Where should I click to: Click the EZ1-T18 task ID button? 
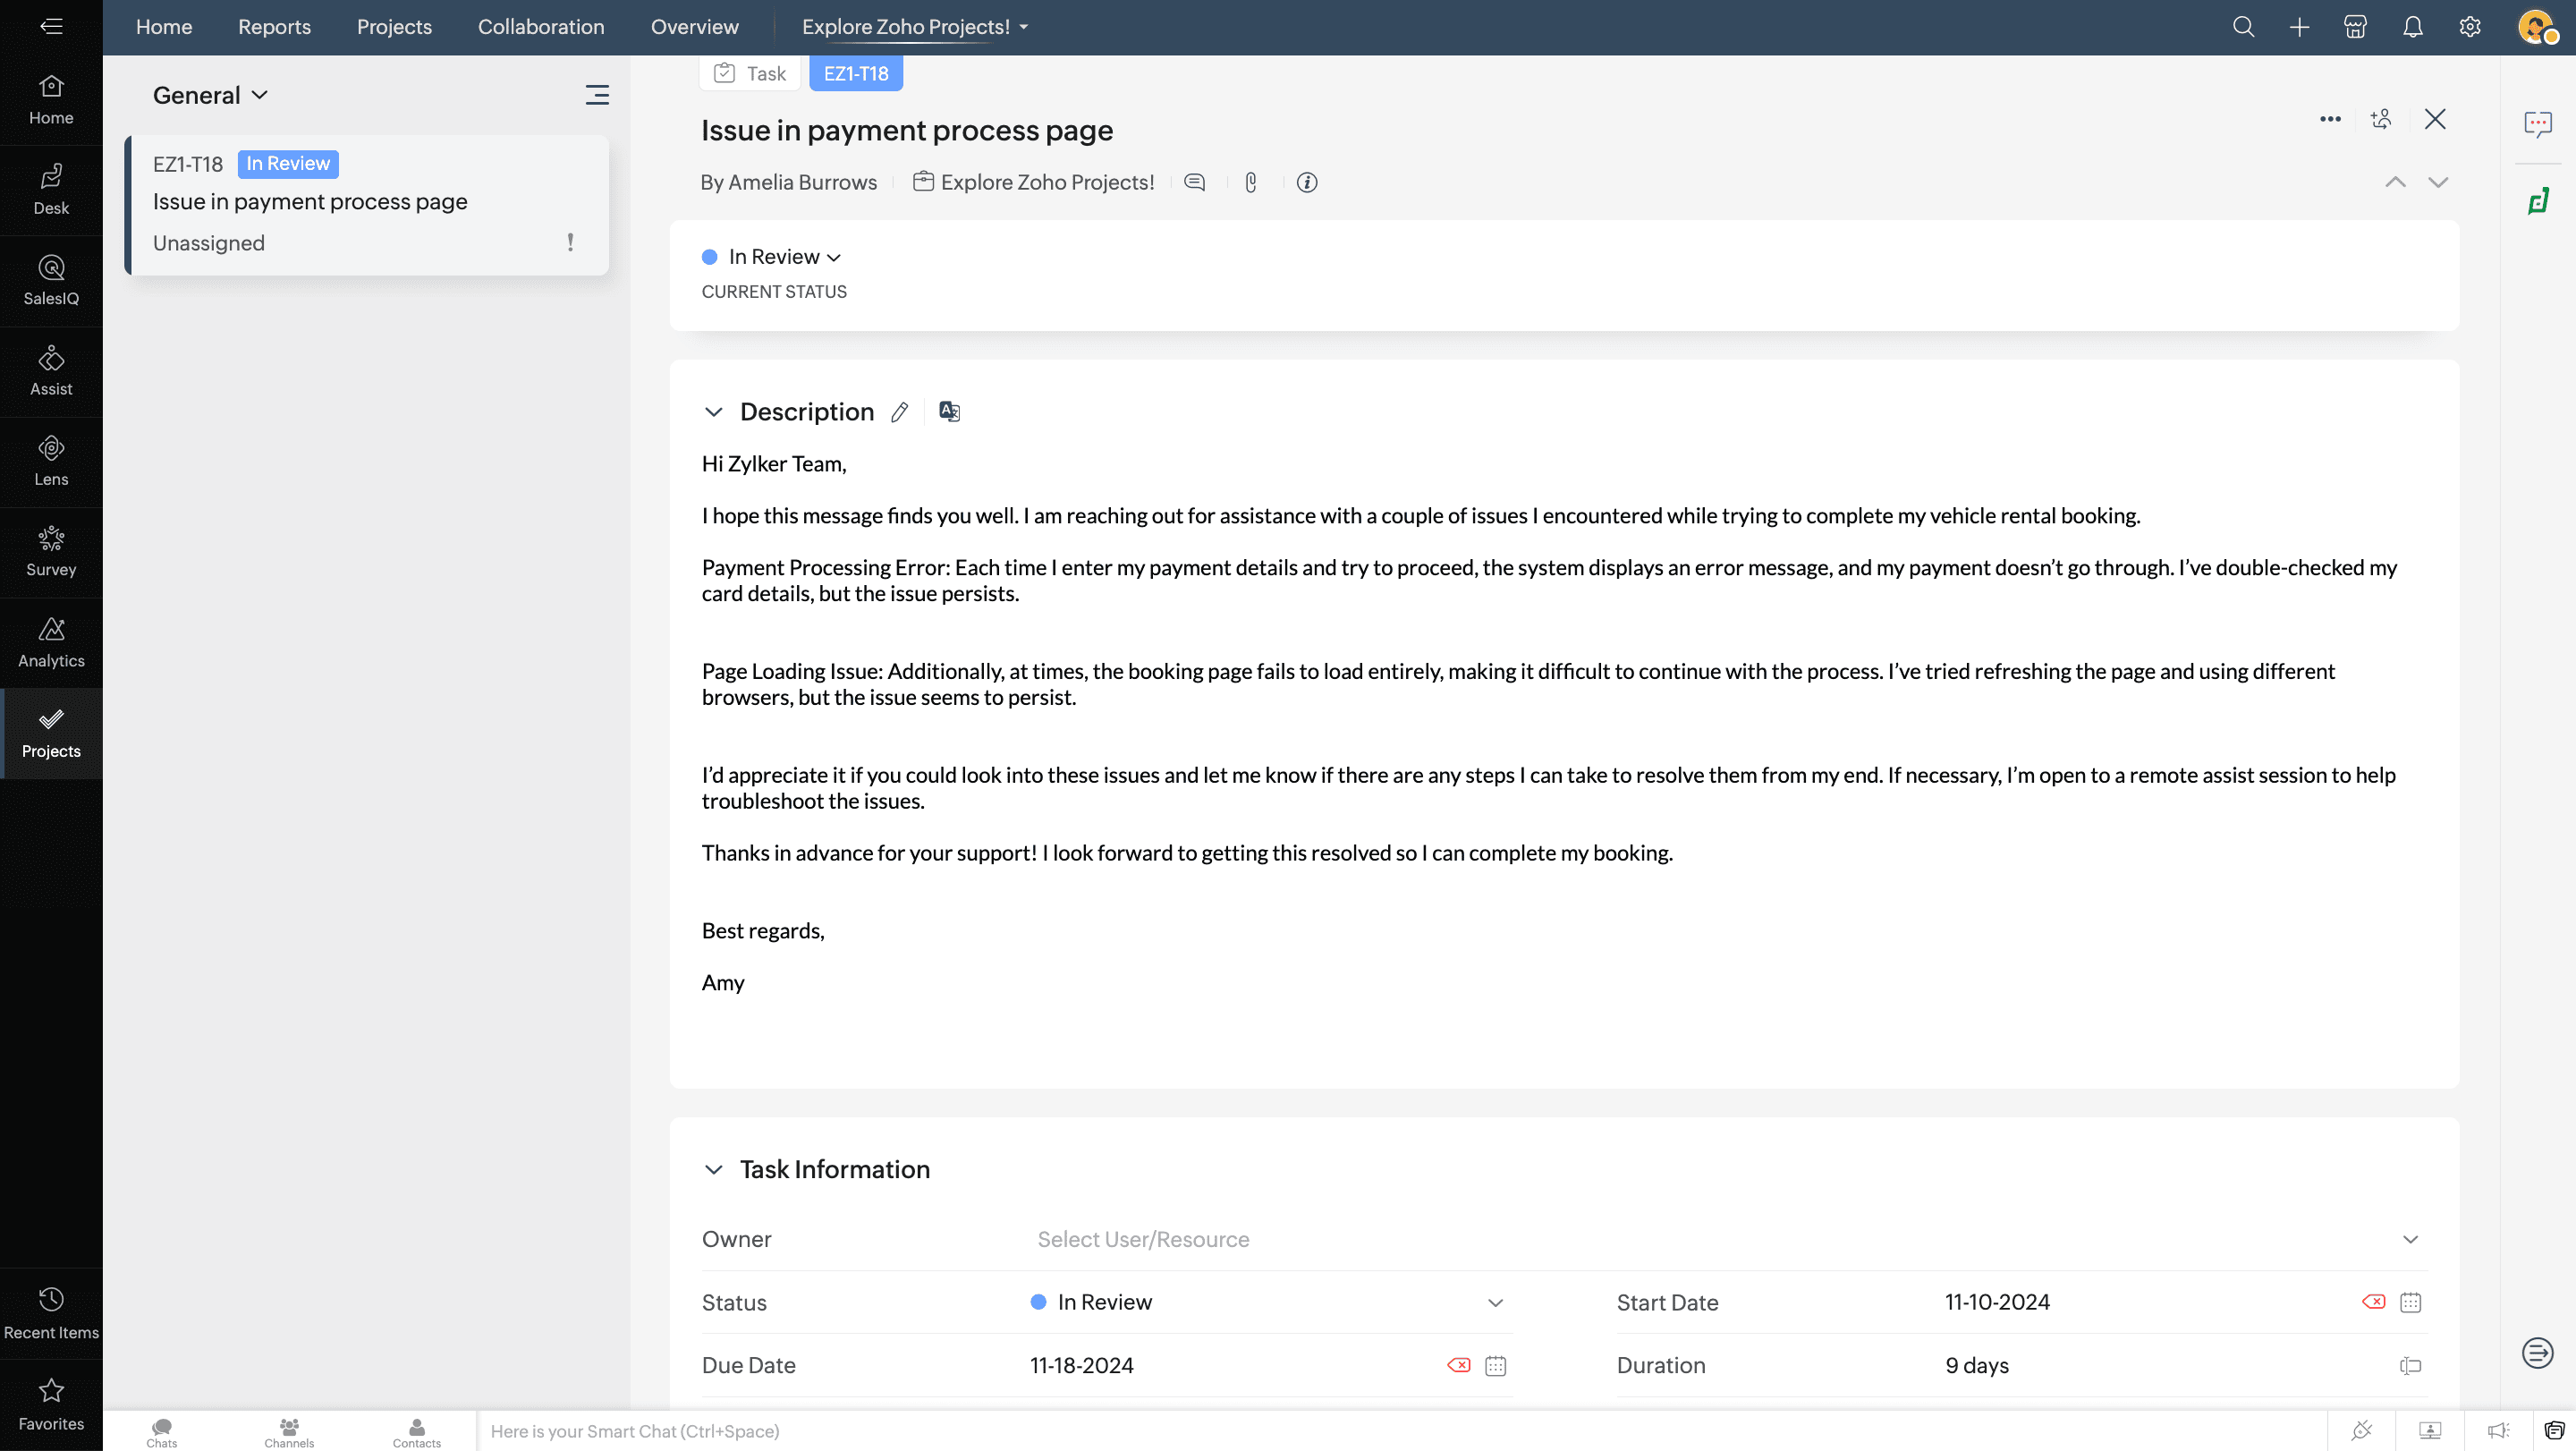click(855, 73)
